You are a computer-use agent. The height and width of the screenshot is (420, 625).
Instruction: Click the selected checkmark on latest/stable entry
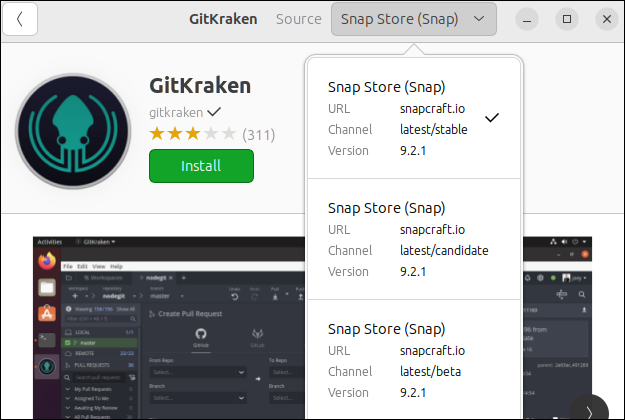492,118
